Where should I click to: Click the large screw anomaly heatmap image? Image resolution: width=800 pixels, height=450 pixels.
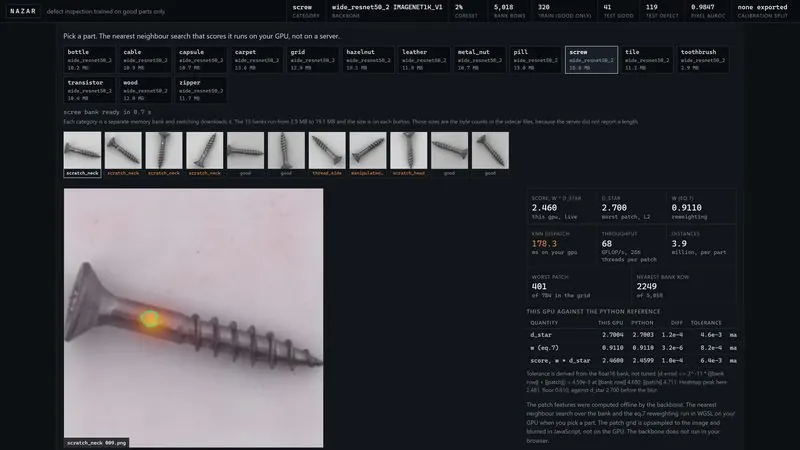click(193, 318)
